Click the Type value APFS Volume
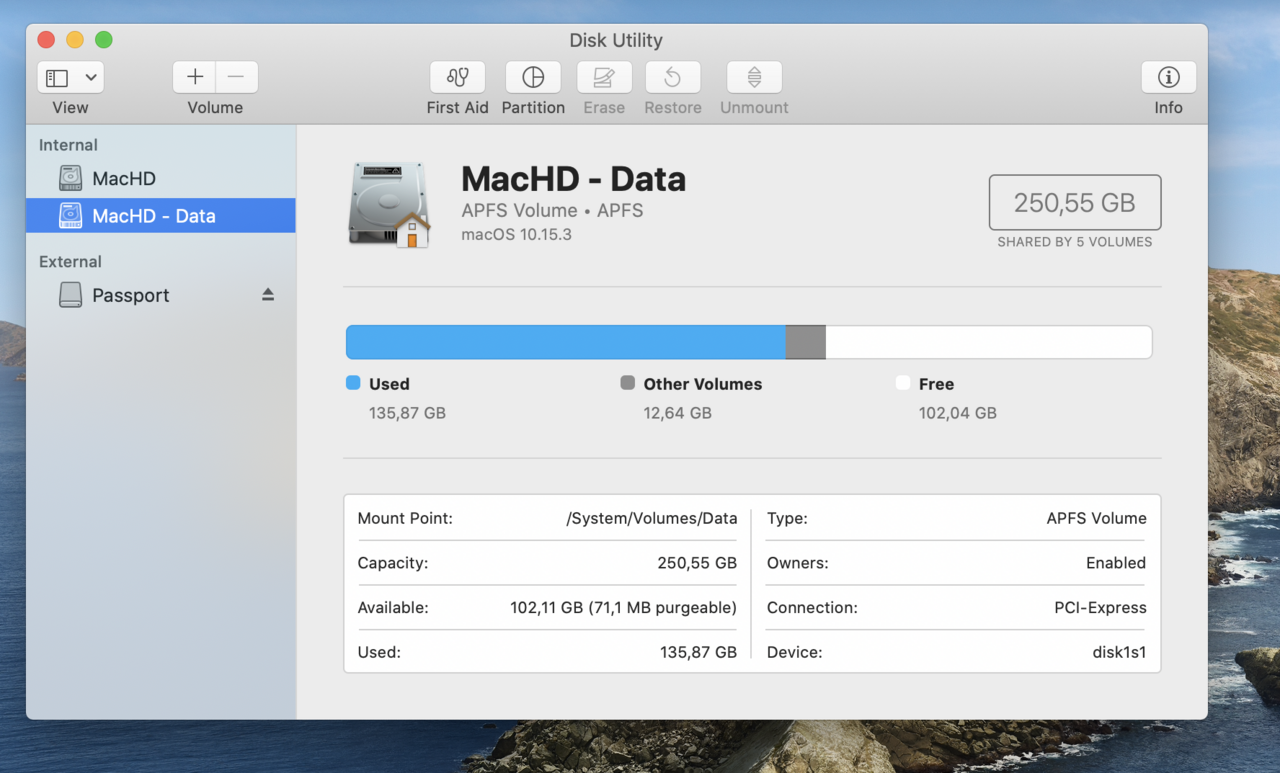 click(1096, 518)
